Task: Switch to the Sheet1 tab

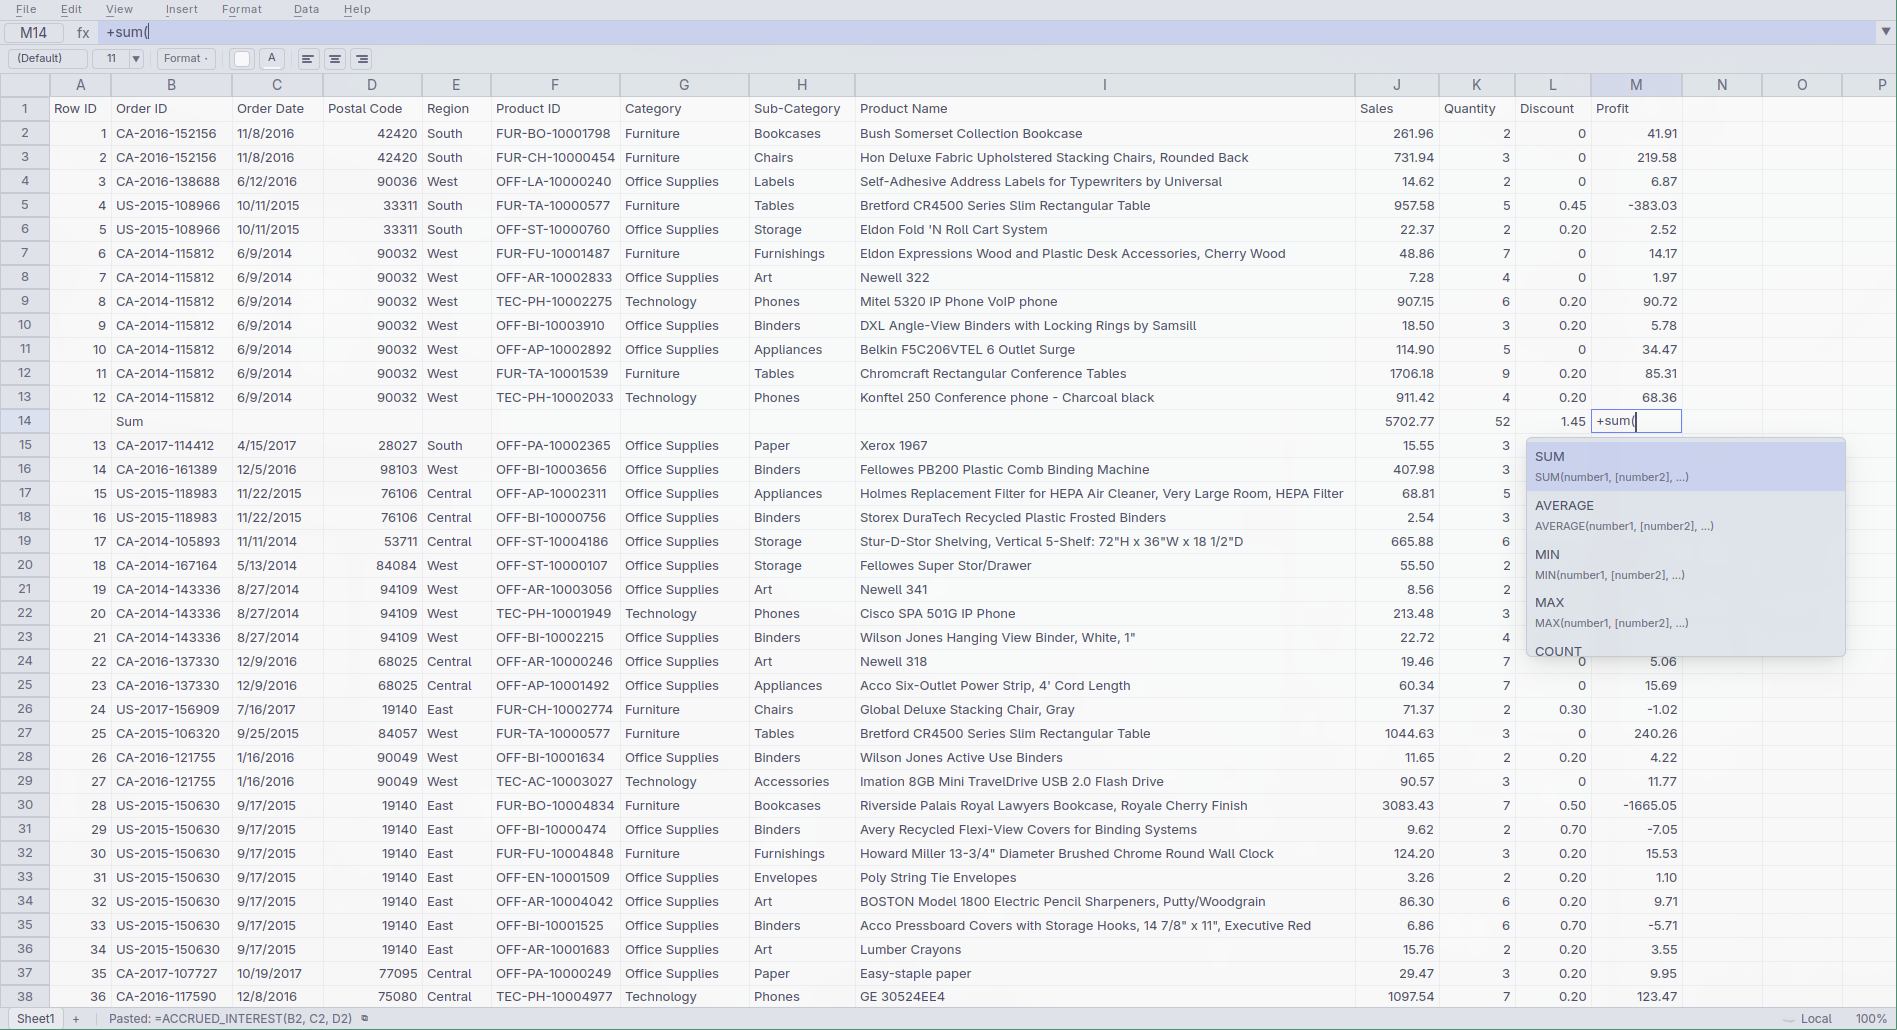Action: pos(36,1019)
